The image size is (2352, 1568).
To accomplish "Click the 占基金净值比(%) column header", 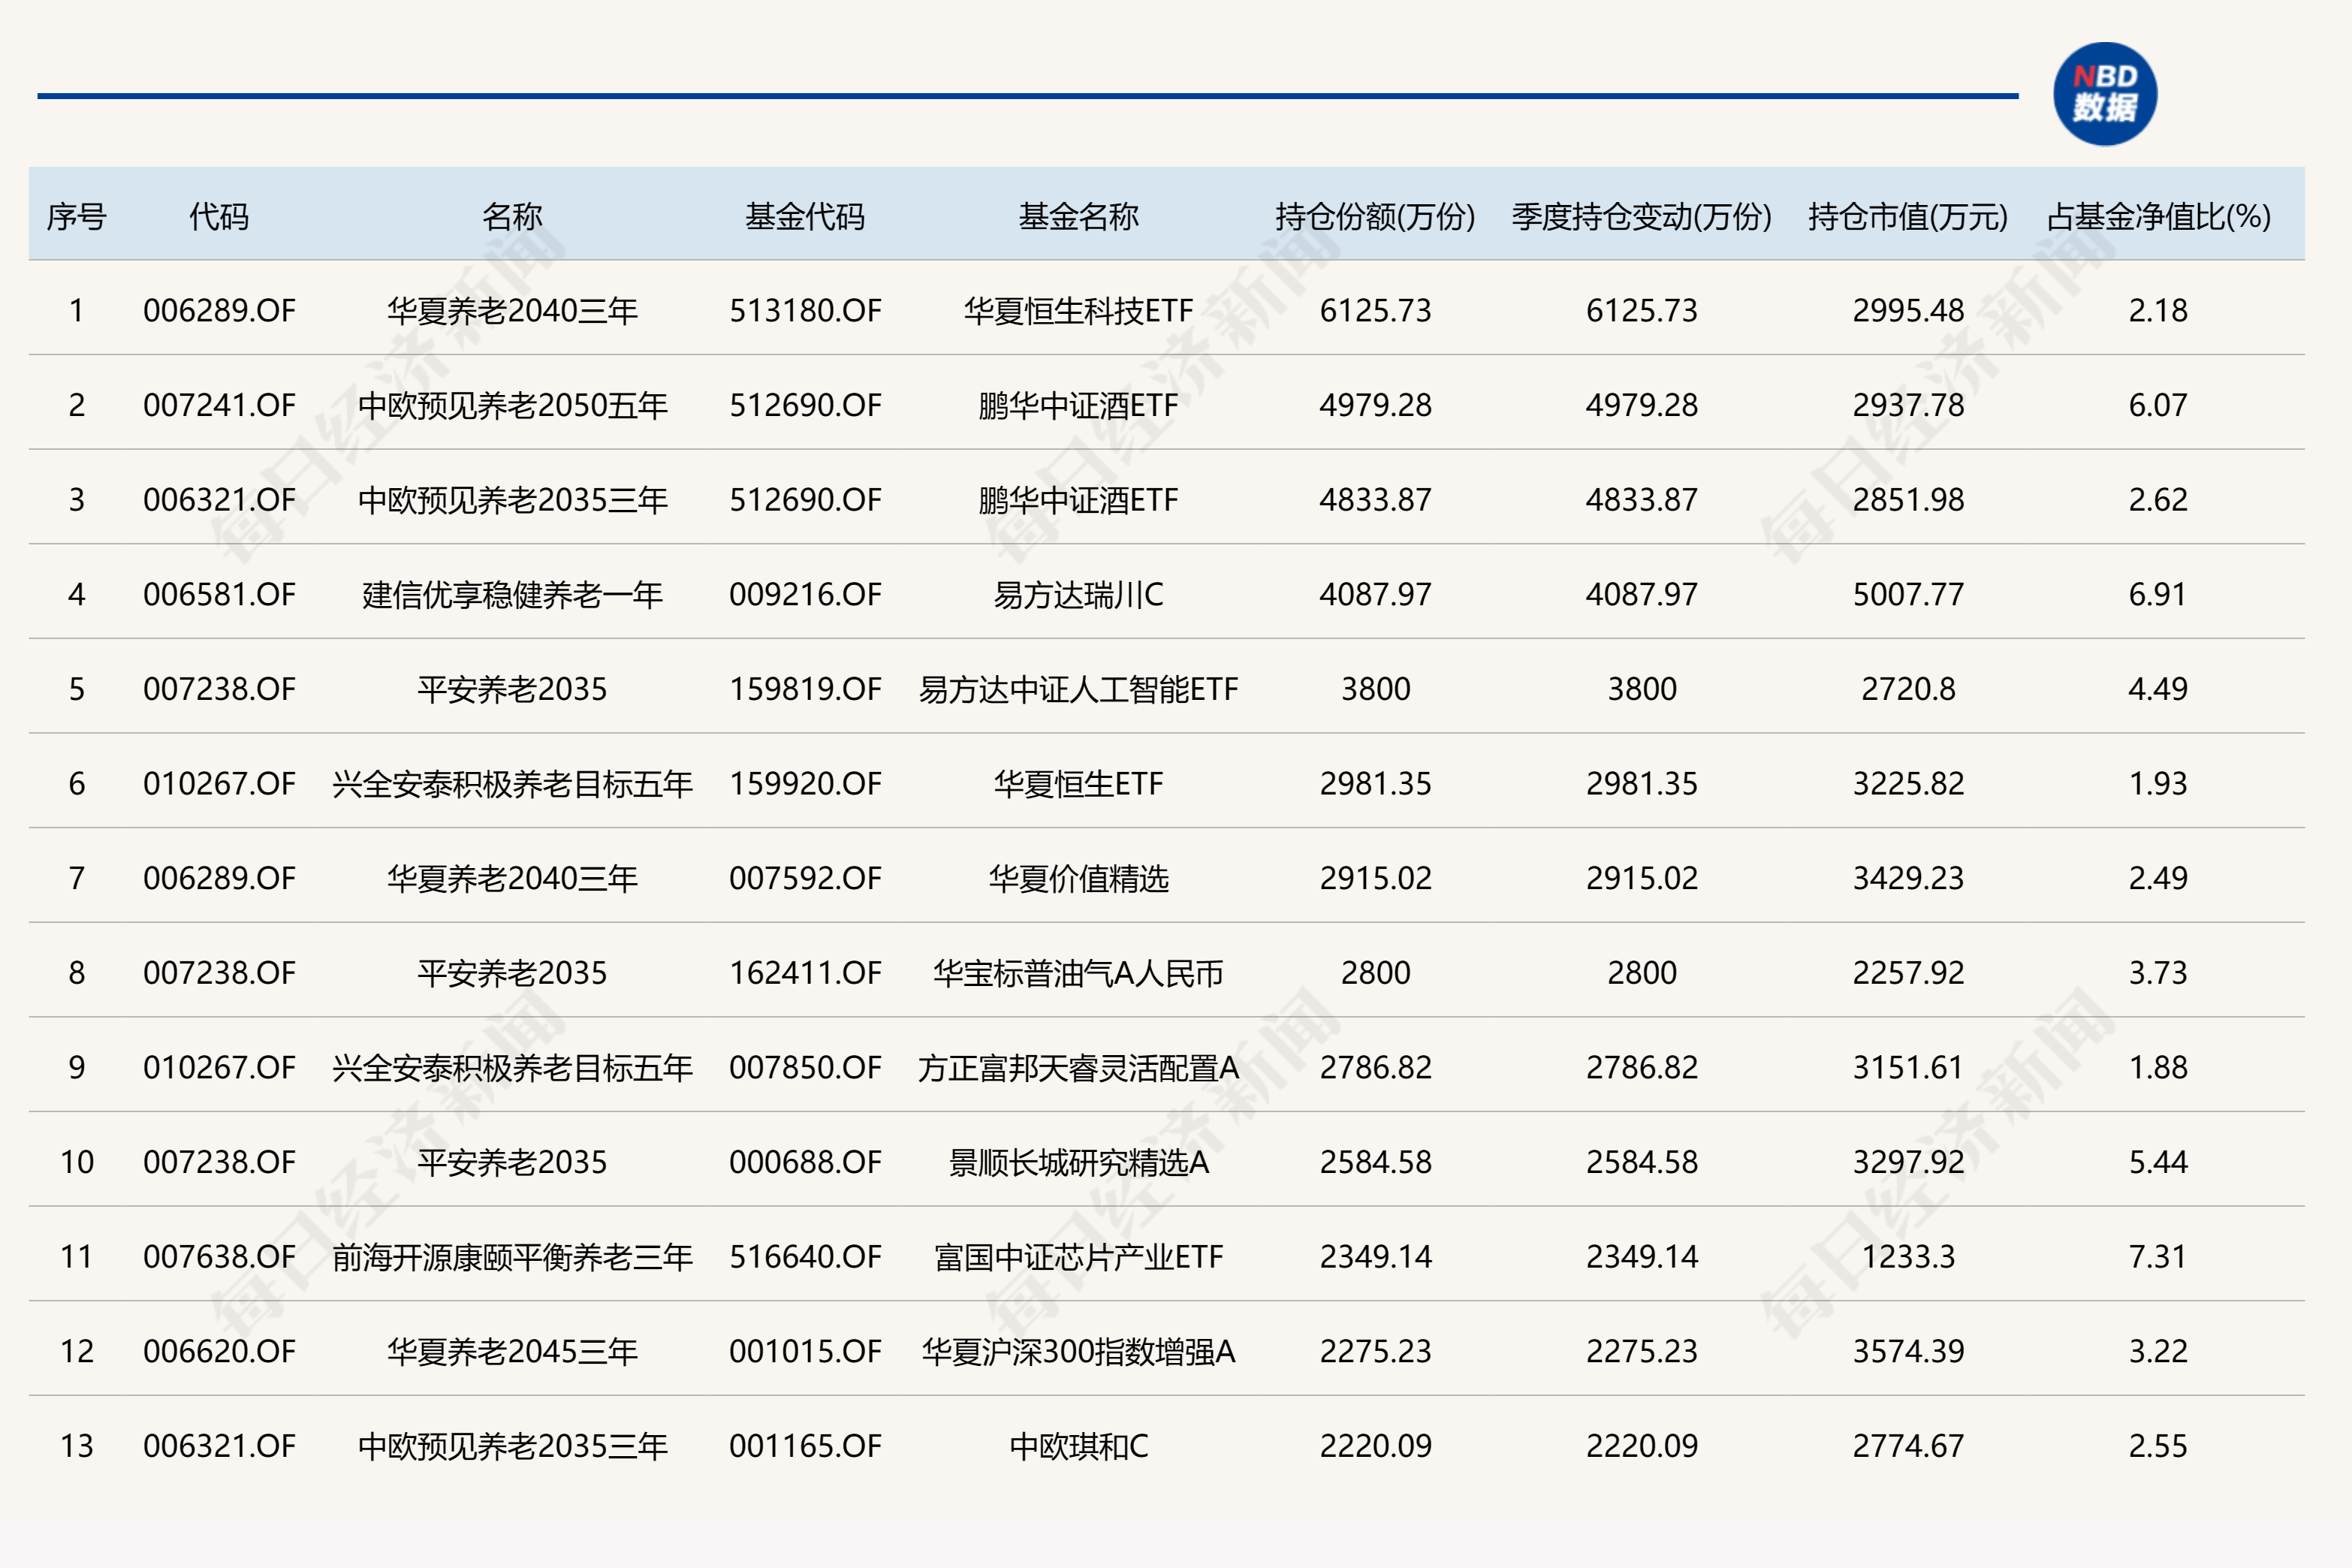I will coord(2158,216).
